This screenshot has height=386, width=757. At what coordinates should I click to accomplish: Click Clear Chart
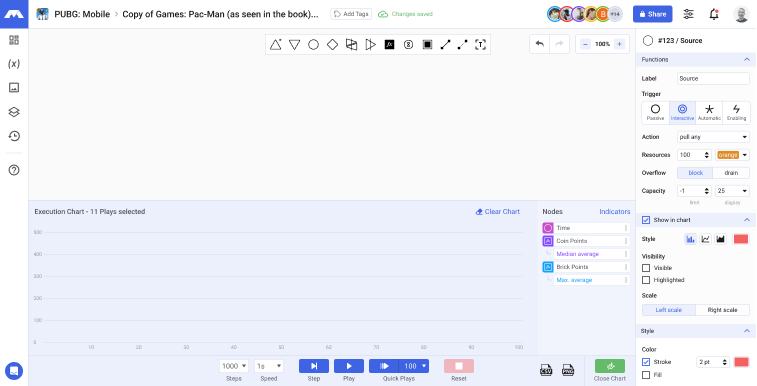[x=498, y=211]
